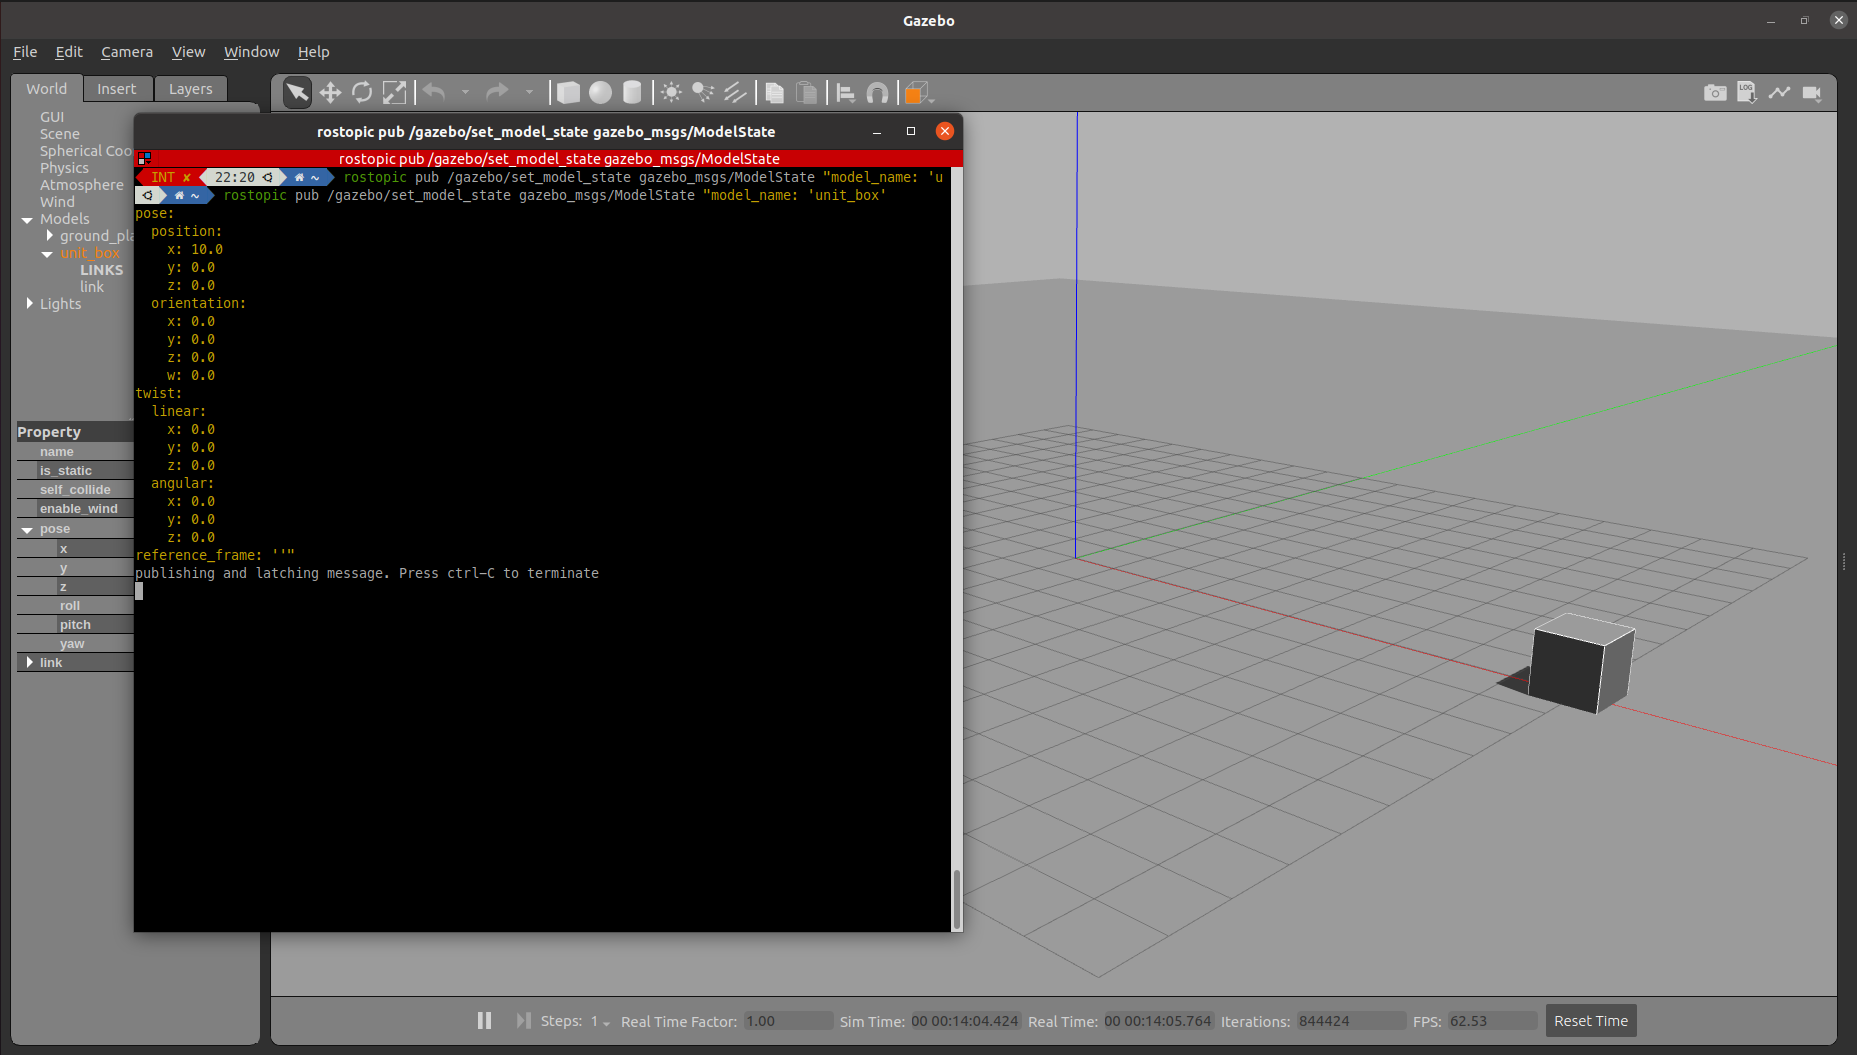The height and width of the screenshot is (1055, 1857).
Task: Open the File menu
Action: (25, 52)
